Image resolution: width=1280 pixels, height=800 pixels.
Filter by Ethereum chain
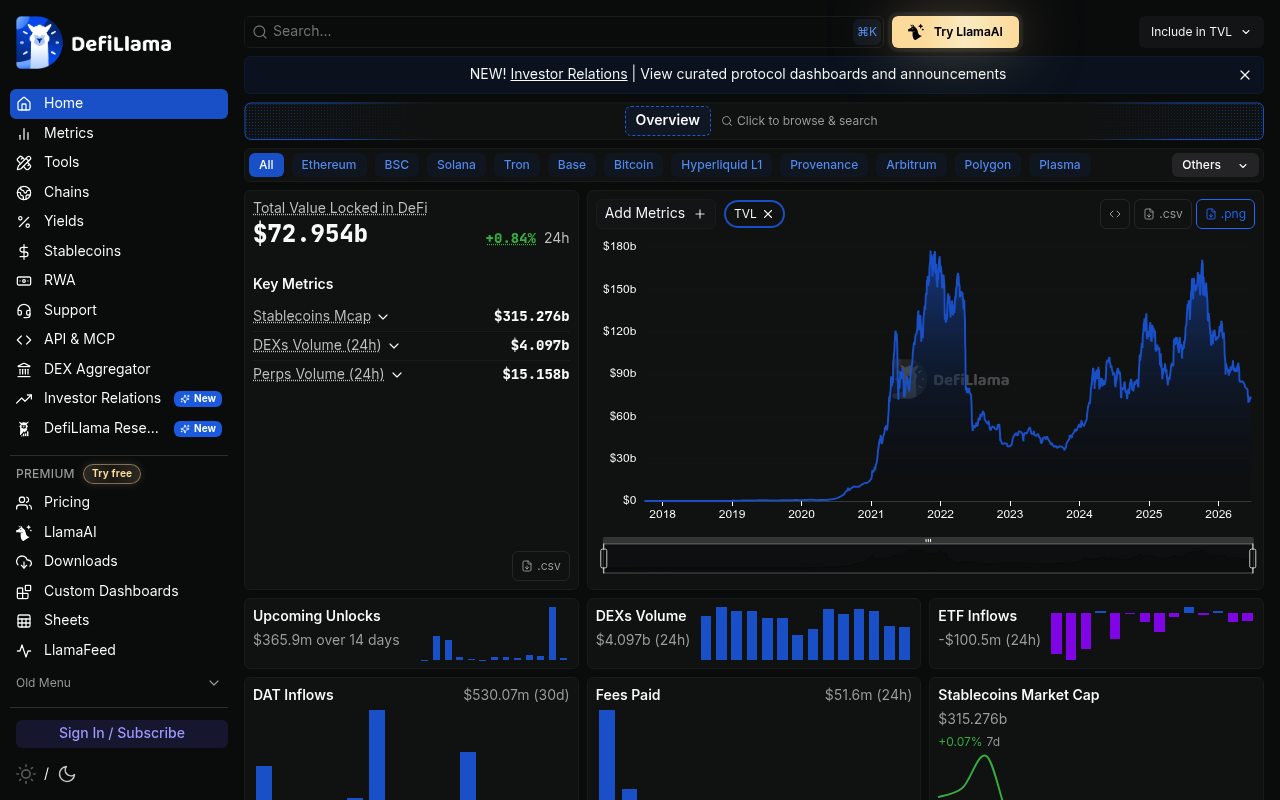(329, 165)
